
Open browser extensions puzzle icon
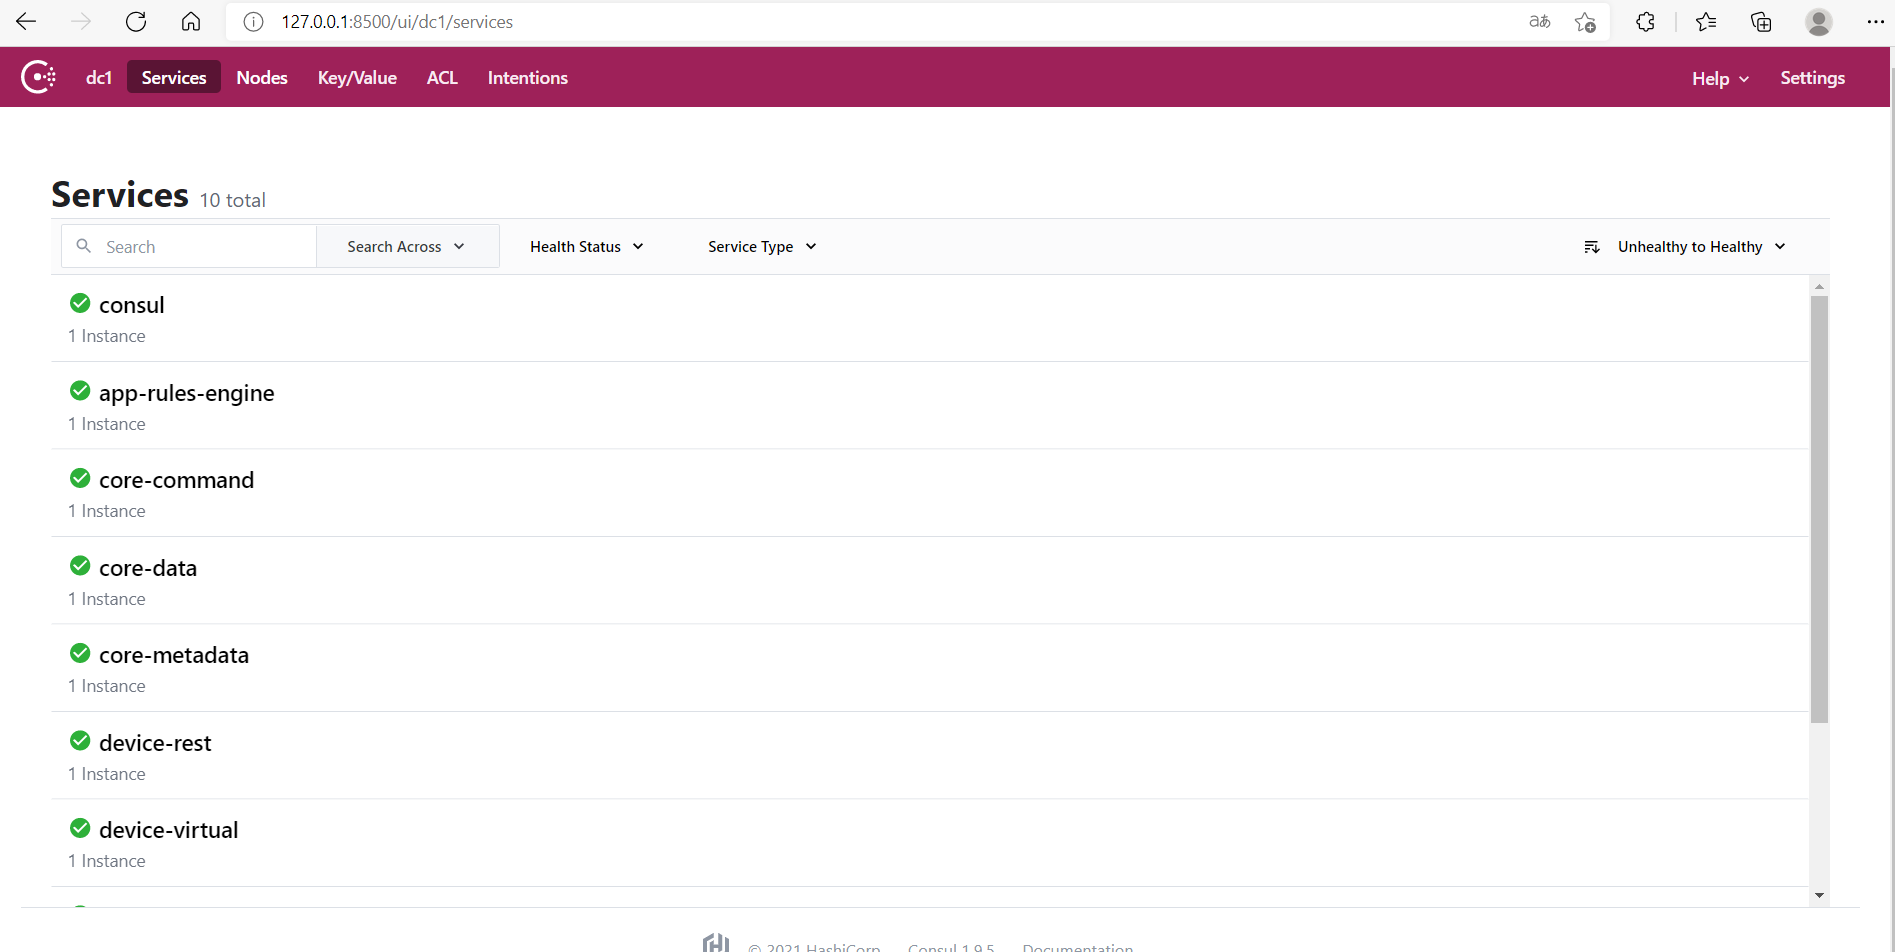[1645, 21]
